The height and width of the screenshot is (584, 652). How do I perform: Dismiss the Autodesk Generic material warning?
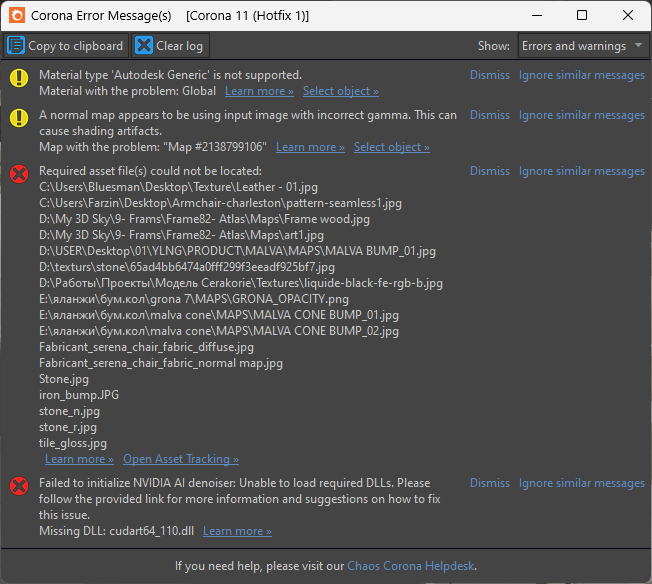490,75
